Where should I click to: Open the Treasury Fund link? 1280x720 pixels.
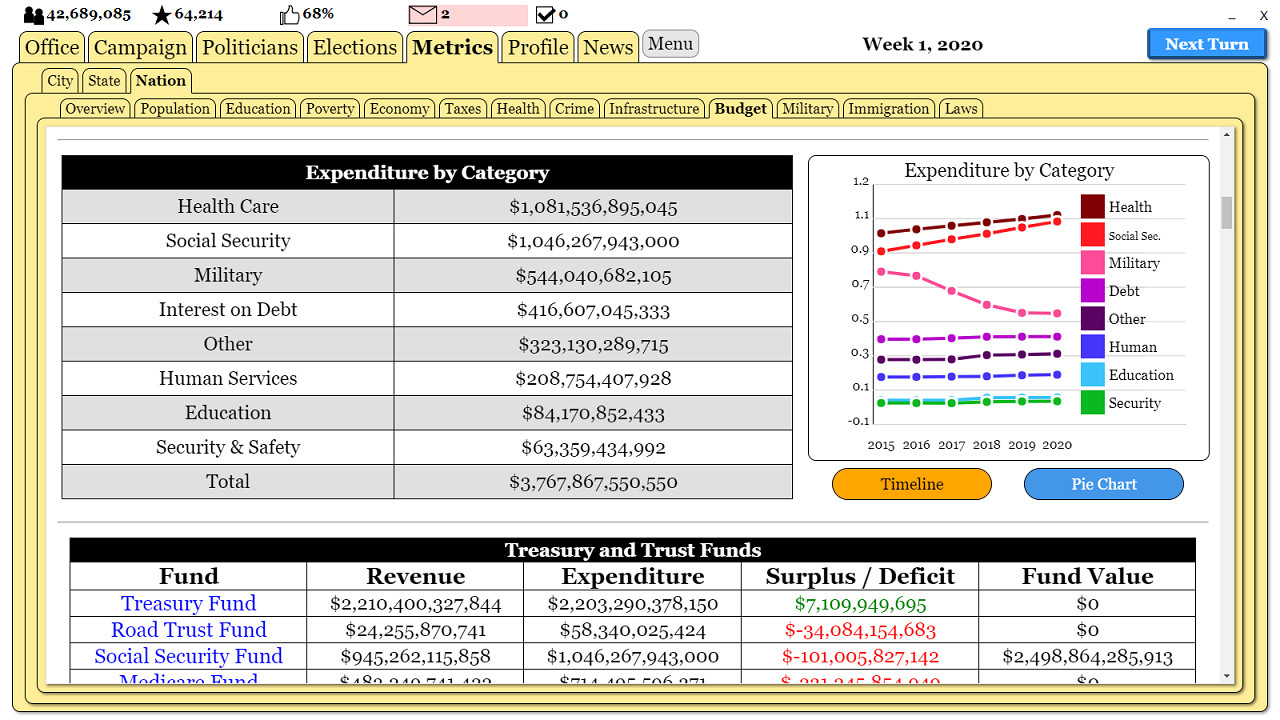[188, 603]
